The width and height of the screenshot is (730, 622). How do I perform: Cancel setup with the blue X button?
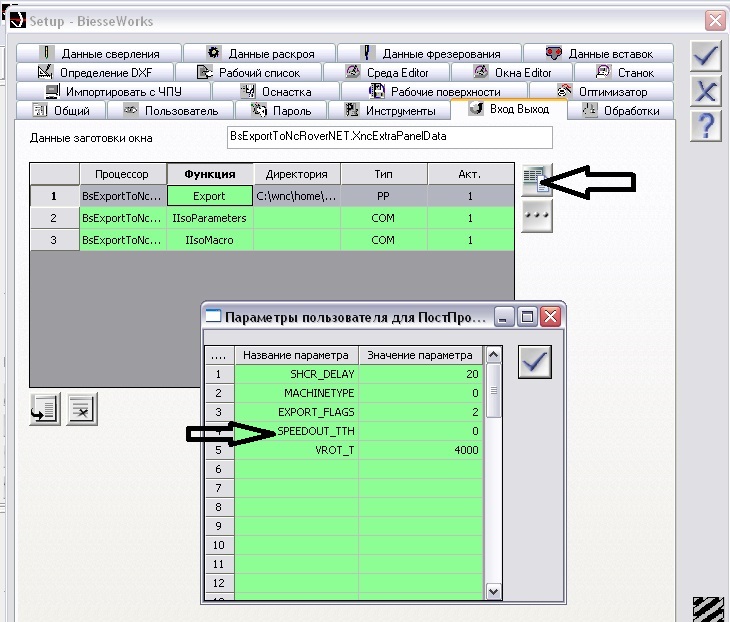tap(706, 90)
